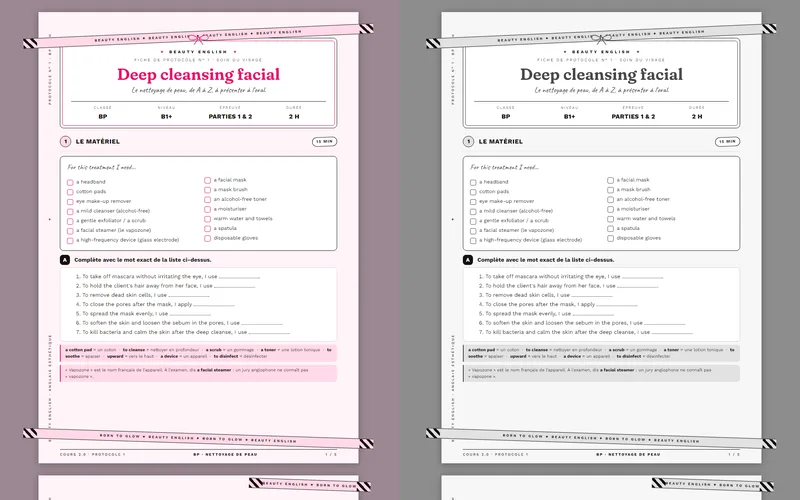Click the bow ornament on the gray ribbon
The width and height of the screenshot is (800, 500).
coord(601,39)
